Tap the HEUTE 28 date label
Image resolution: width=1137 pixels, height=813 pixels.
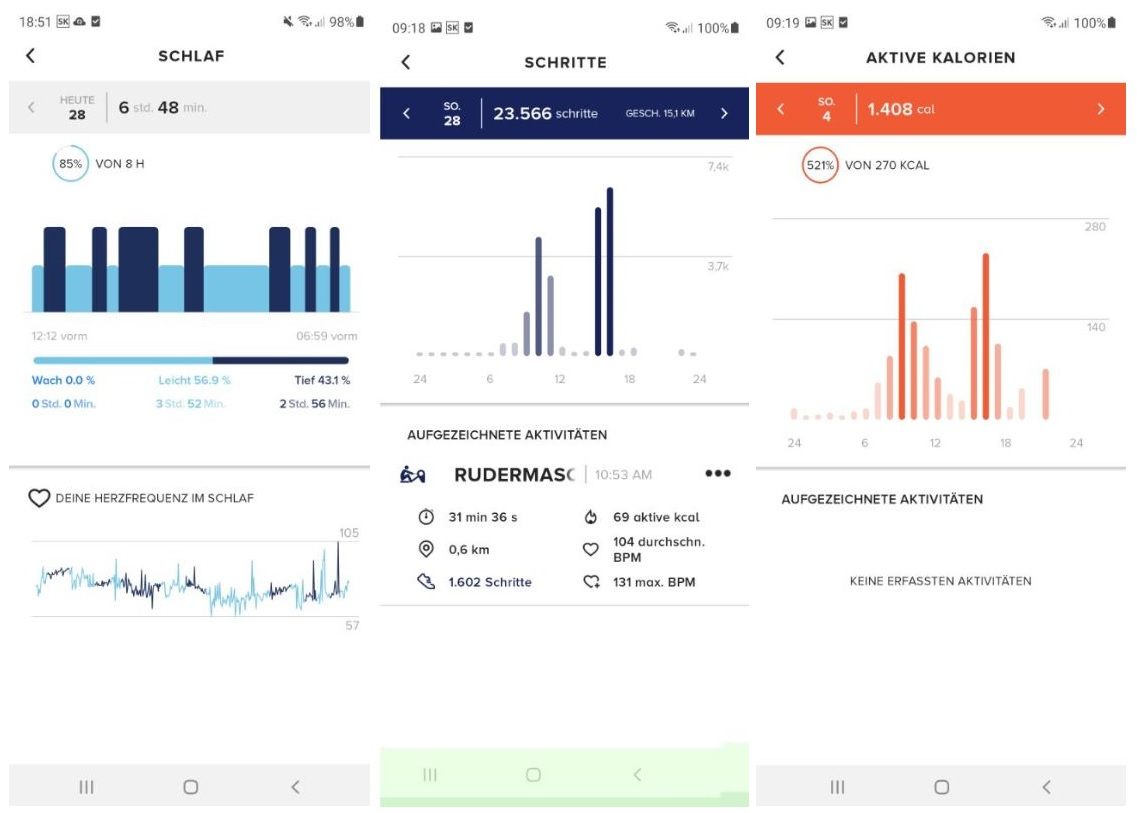click(75, 105)
